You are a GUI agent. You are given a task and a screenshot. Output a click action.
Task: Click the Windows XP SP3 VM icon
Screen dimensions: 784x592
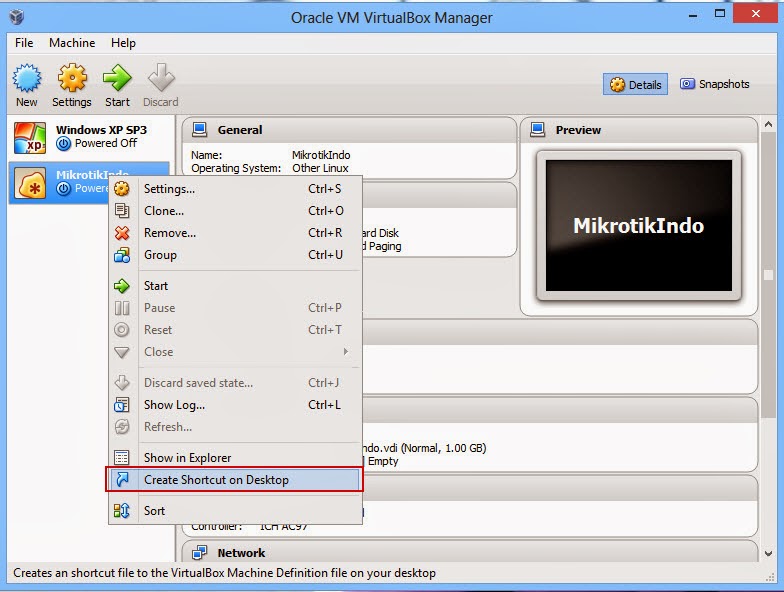30,138
